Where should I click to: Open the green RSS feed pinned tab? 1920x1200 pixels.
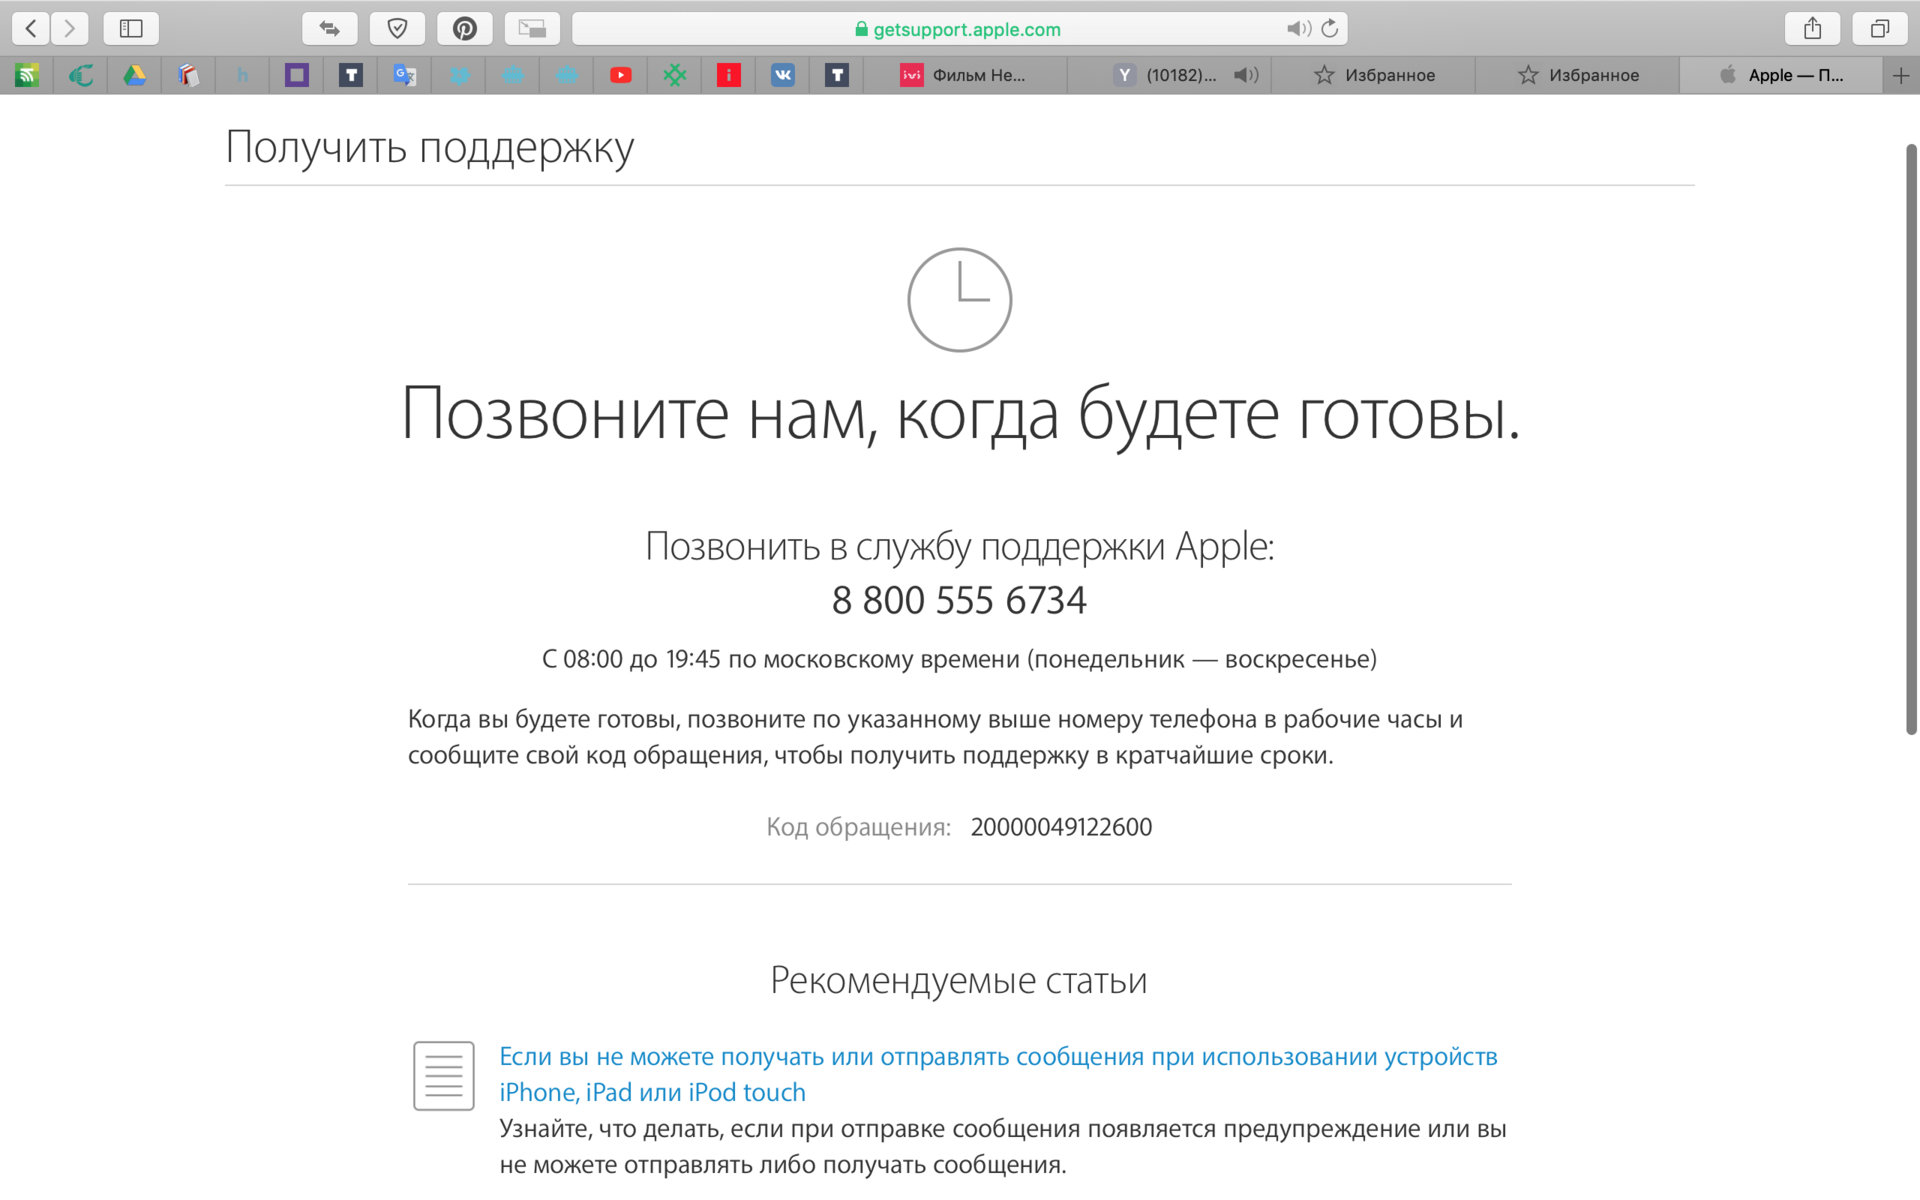click(27, 75)
